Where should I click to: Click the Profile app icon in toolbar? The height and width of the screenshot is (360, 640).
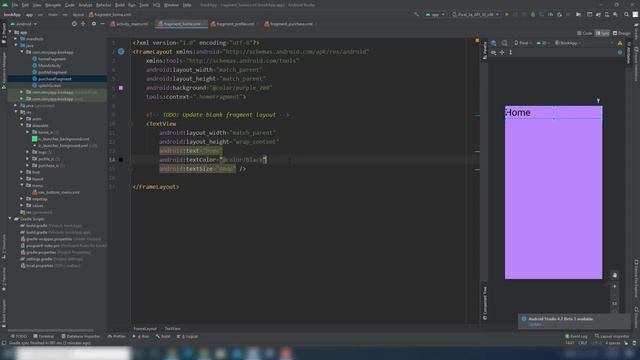pos(550,14)
